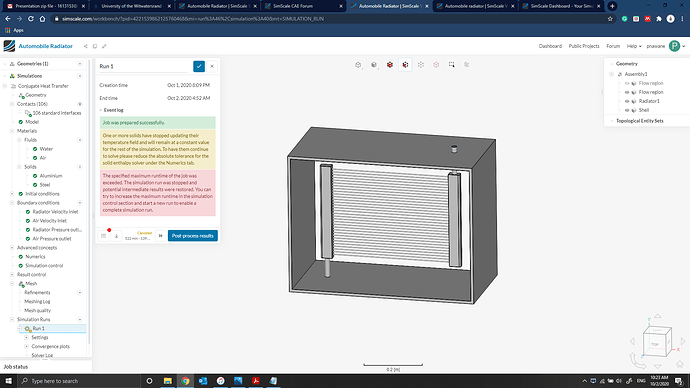
Task: Toggle visibility of the first Flow region
Action: click(x=627, y=83)
